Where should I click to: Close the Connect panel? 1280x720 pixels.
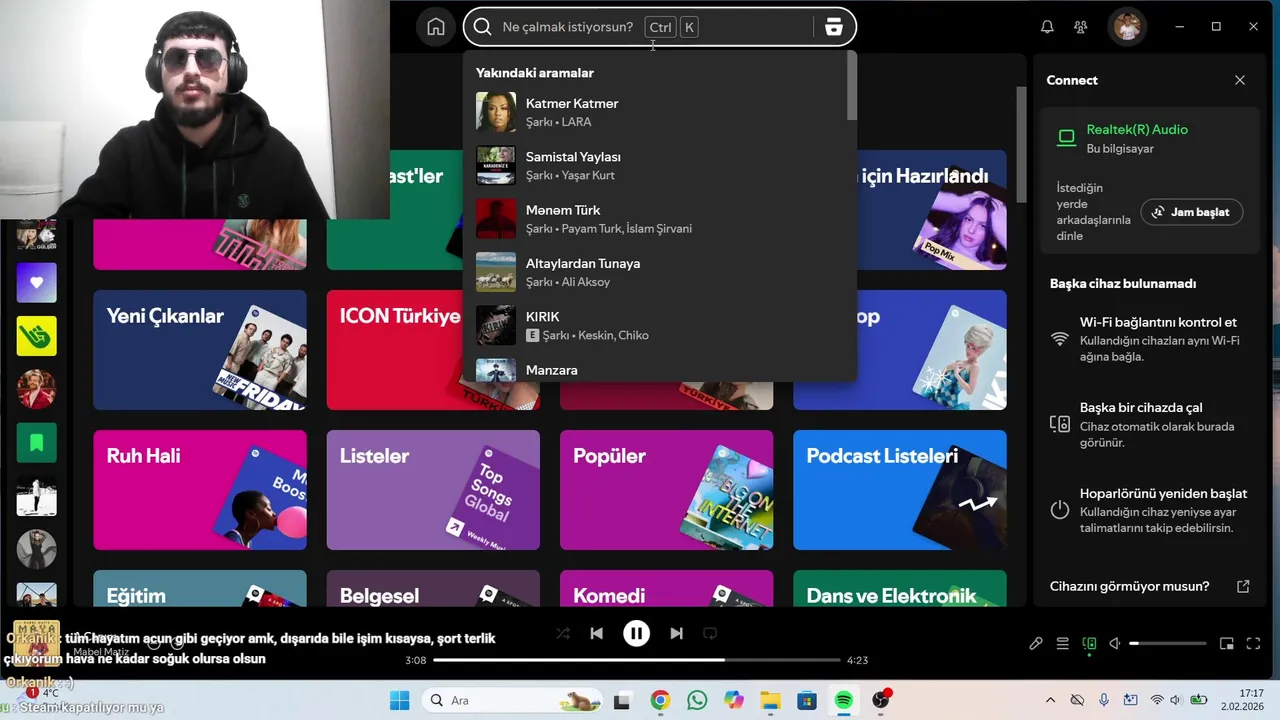click(x=1240, y=80)
